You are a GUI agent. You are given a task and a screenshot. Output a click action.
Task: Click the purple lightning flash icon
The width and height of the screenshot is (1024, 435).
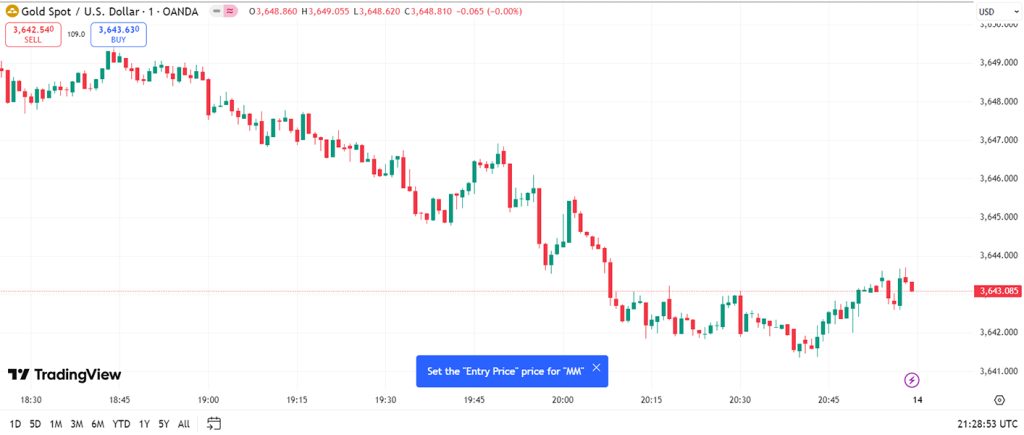912,379
